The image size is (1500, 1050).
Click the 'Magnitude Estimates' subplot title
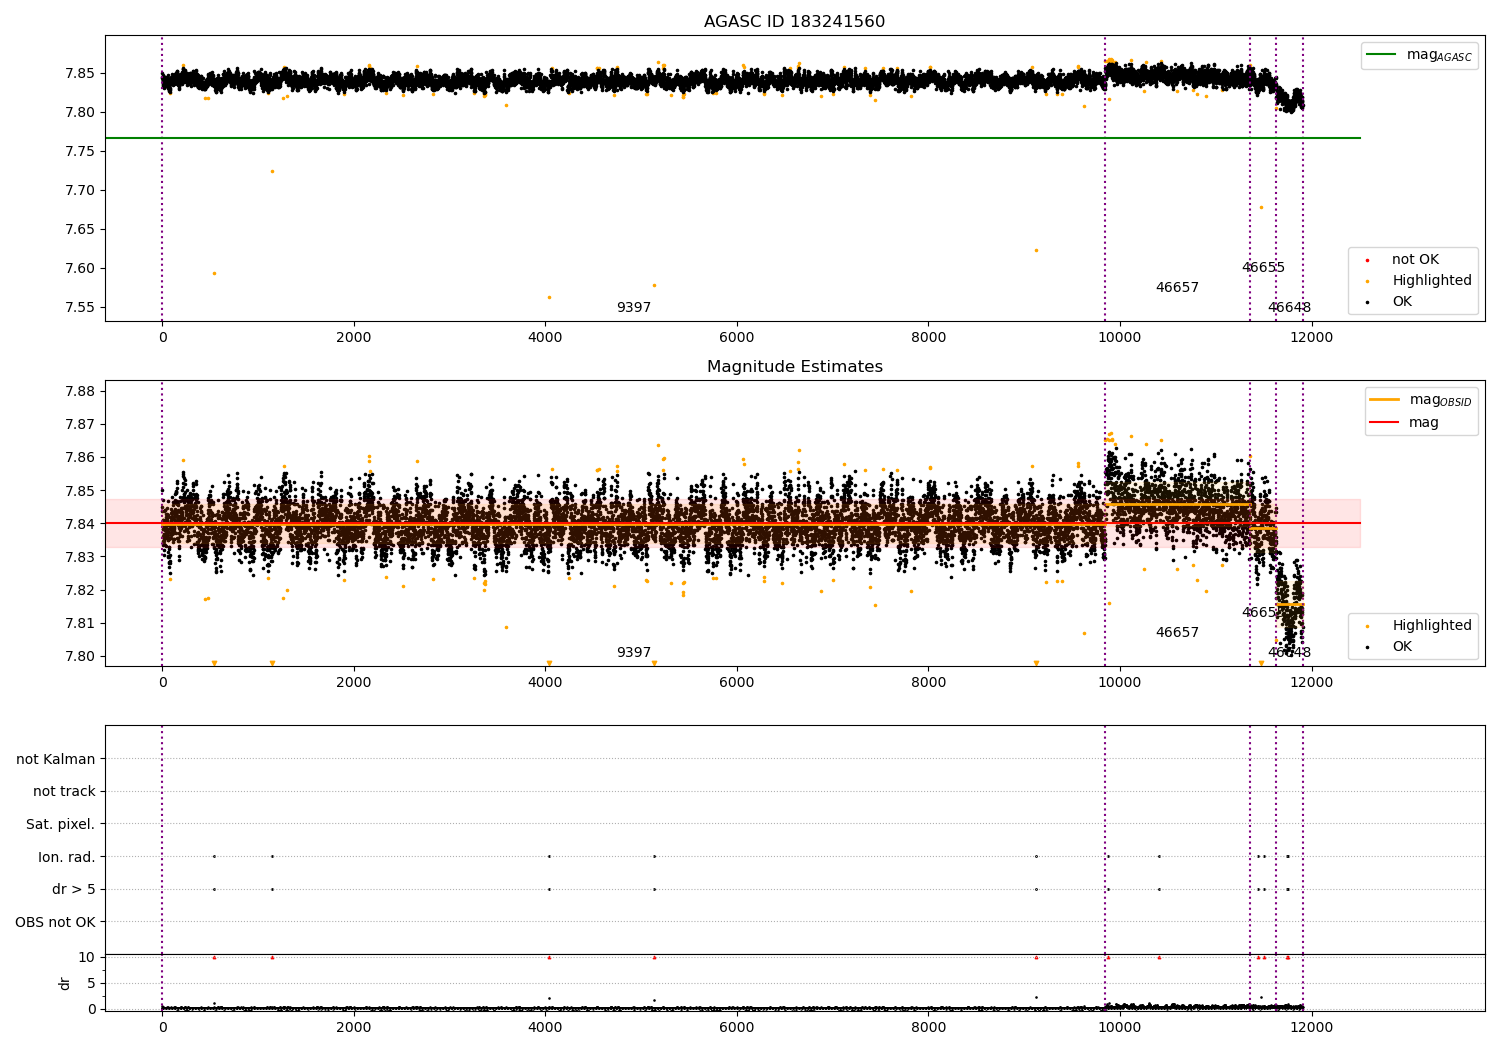tap(794, 367)
